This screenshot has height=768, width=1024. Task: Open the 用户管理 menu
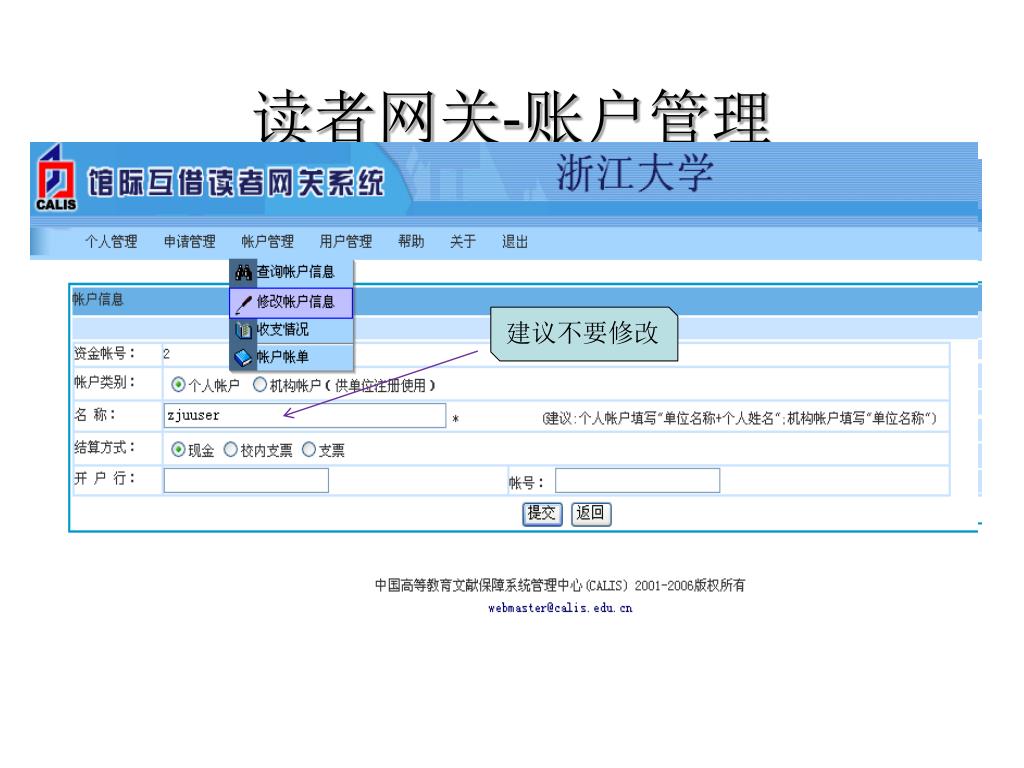[x=345, y=242]
